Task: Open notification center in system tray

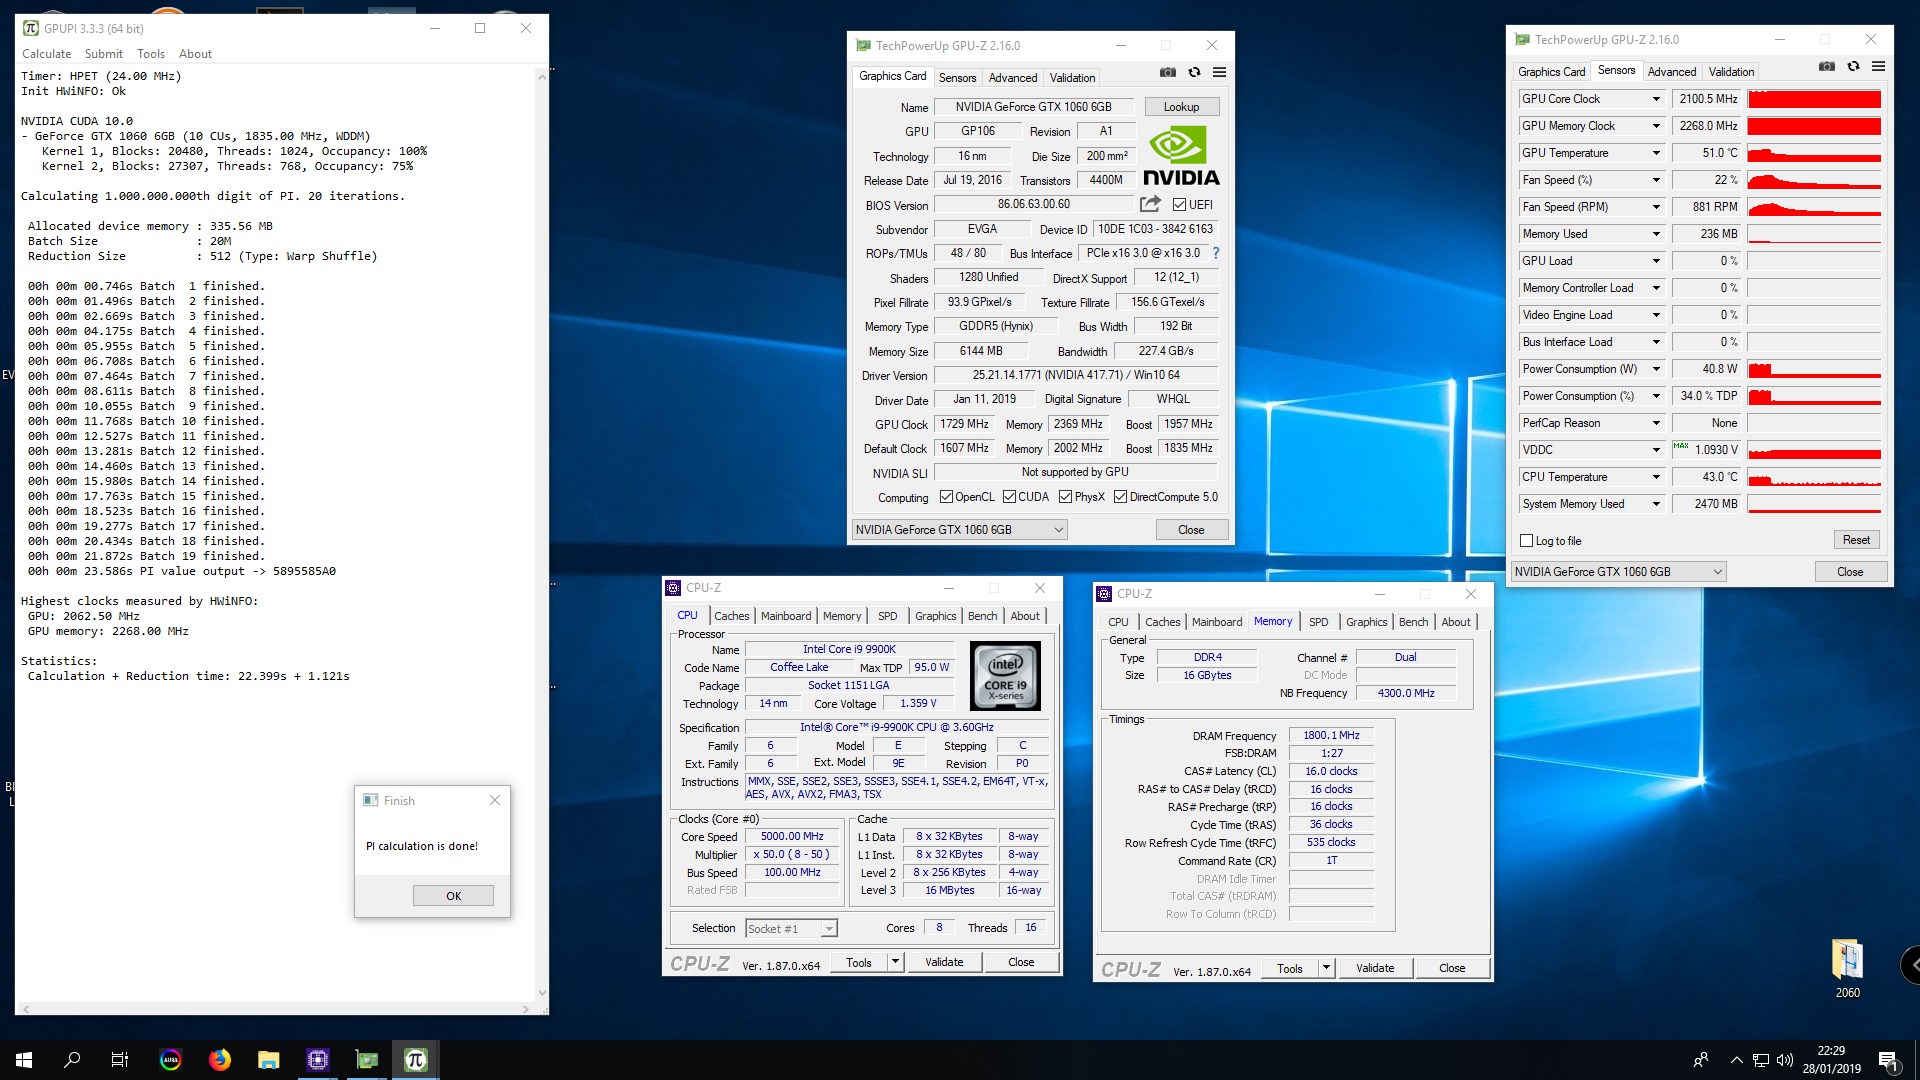Action: pyautogui.click(x=1887, y=1060)
